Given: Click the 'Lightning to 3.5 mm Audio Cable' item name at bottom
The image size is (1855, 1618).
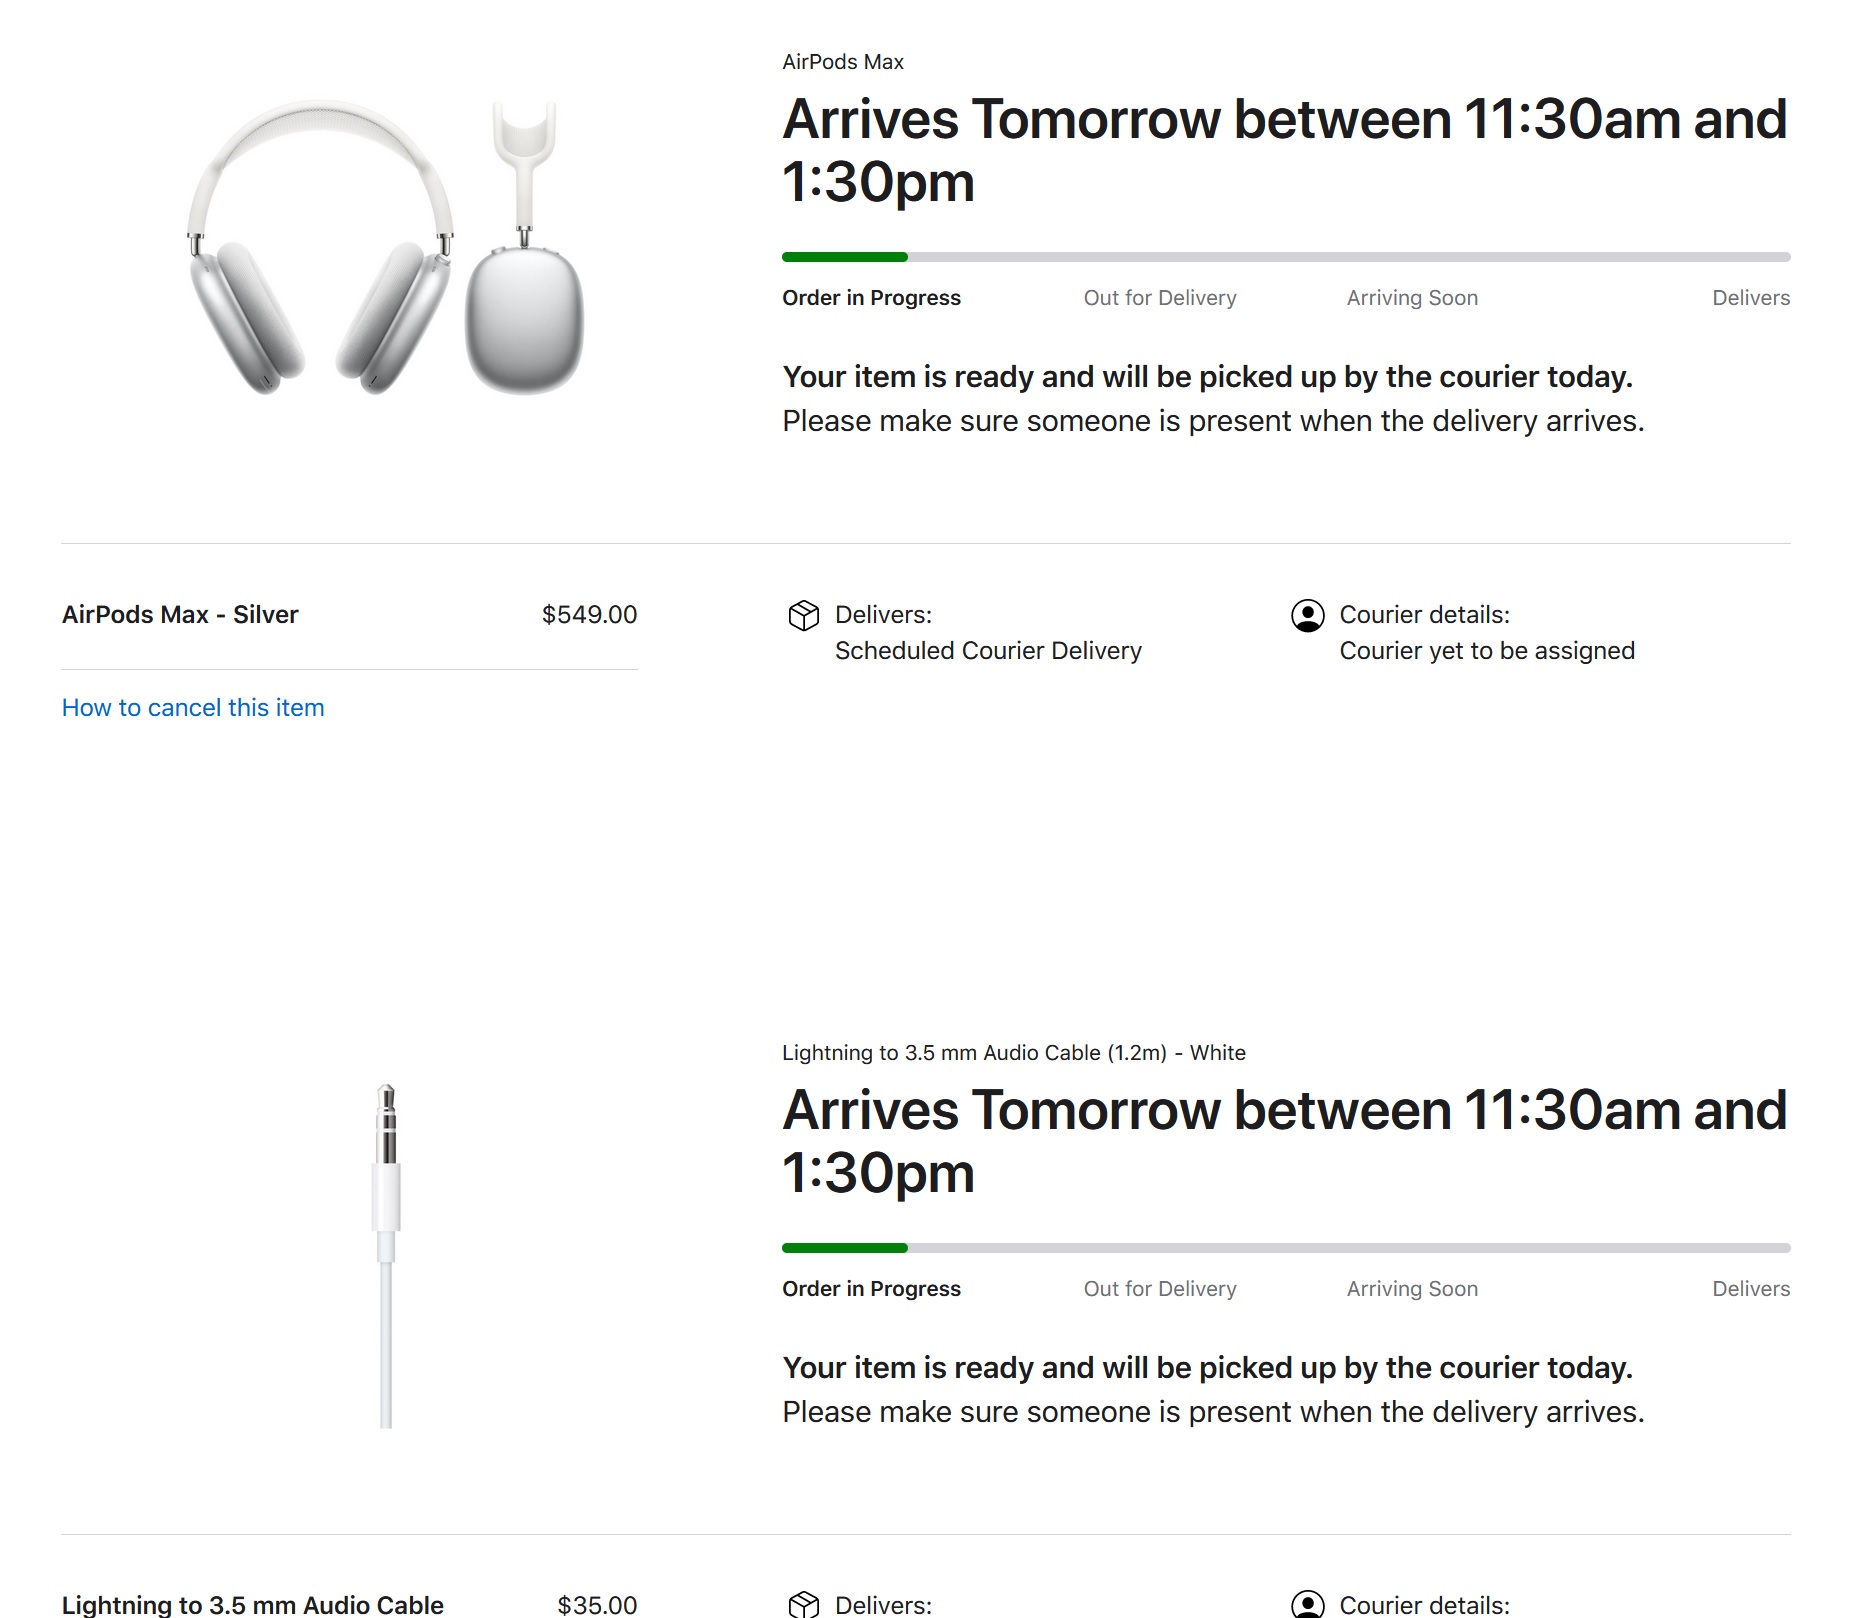Looking at the screenshot, I should [252, 1605].
